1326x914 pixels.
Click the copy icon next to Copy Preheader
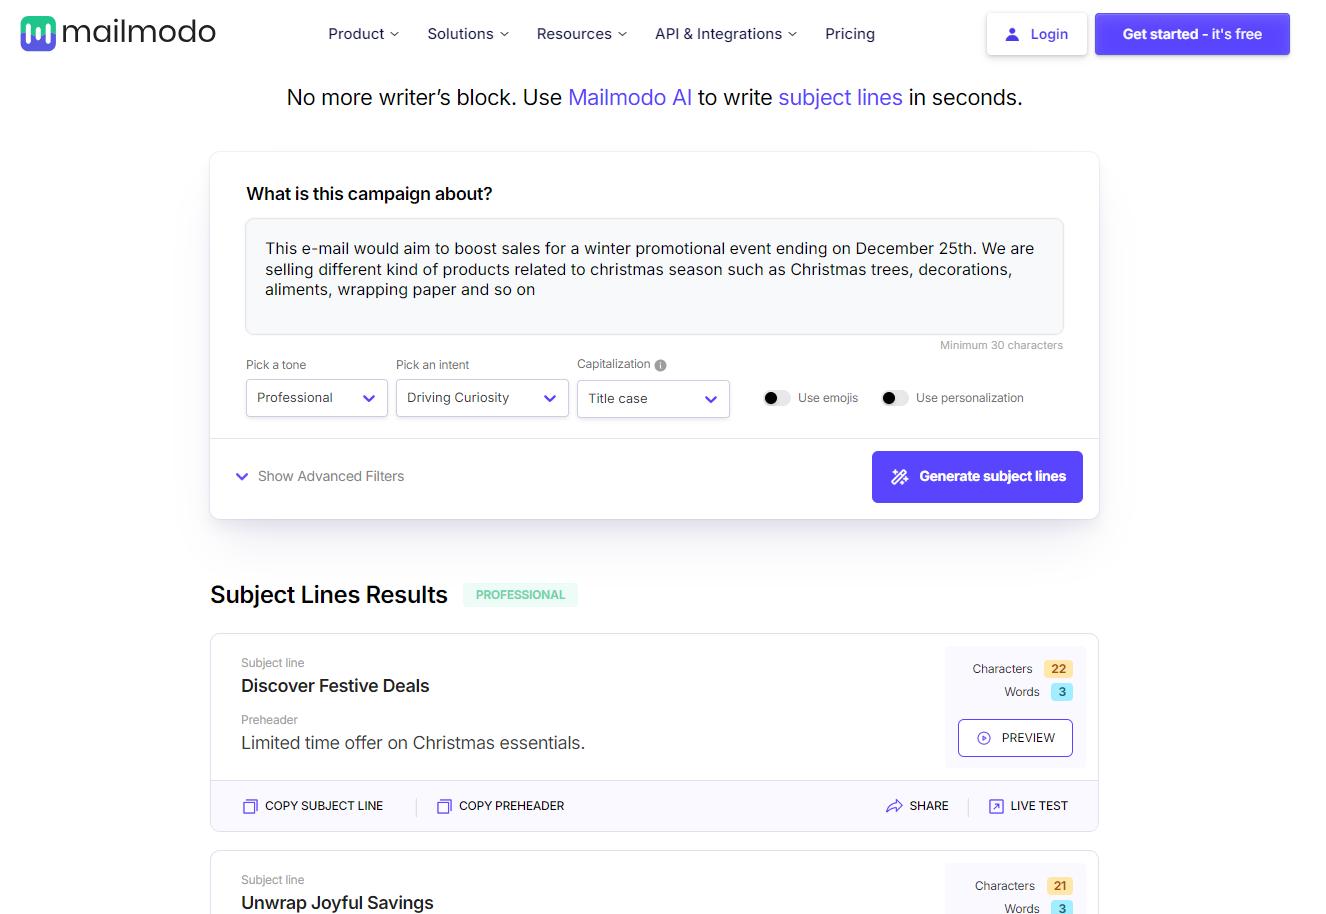pyautogui.click(x=443, y=805)
